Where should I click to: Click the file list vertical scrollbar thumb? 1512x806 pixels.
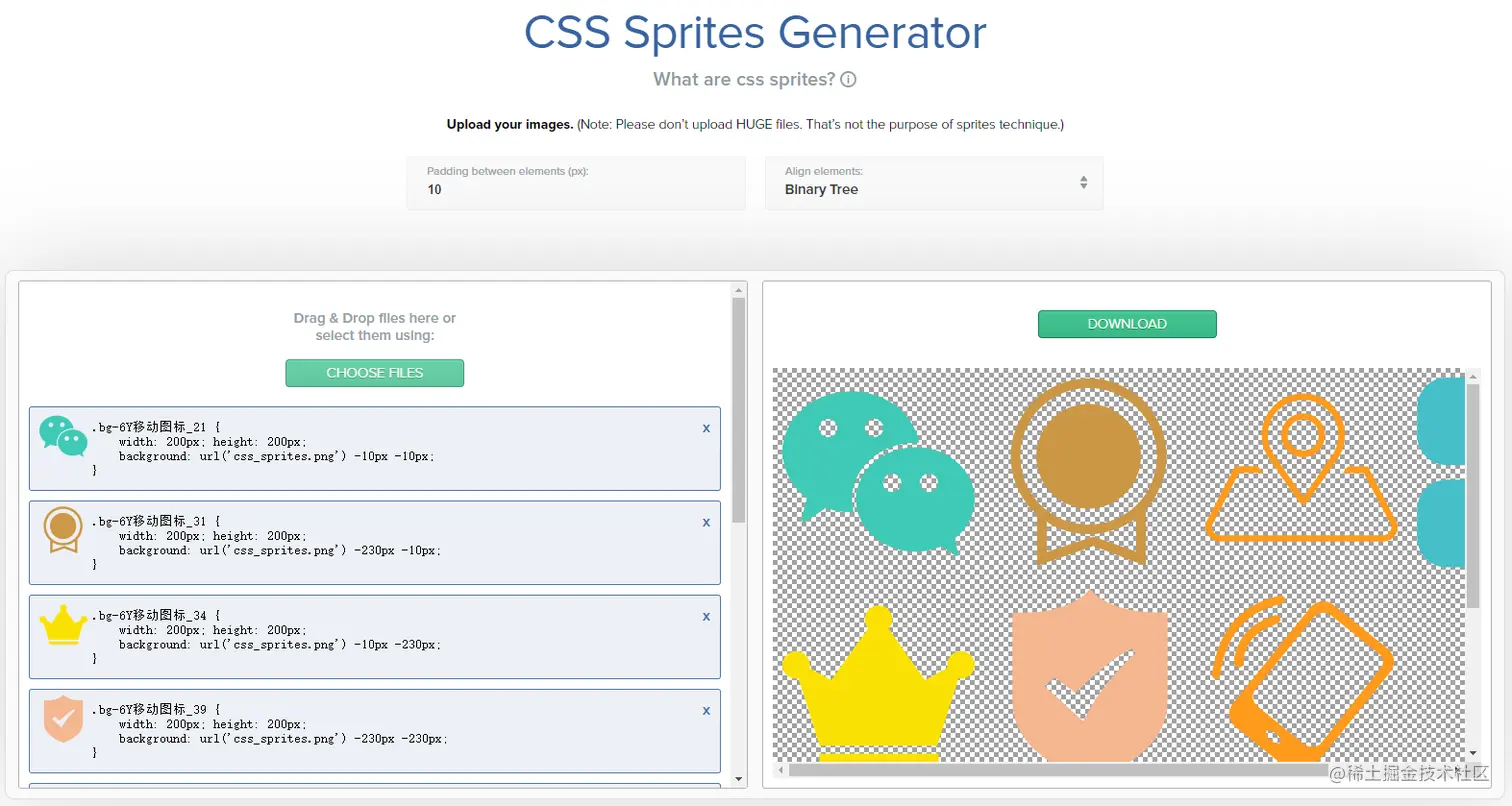click(x=739, y=410)
